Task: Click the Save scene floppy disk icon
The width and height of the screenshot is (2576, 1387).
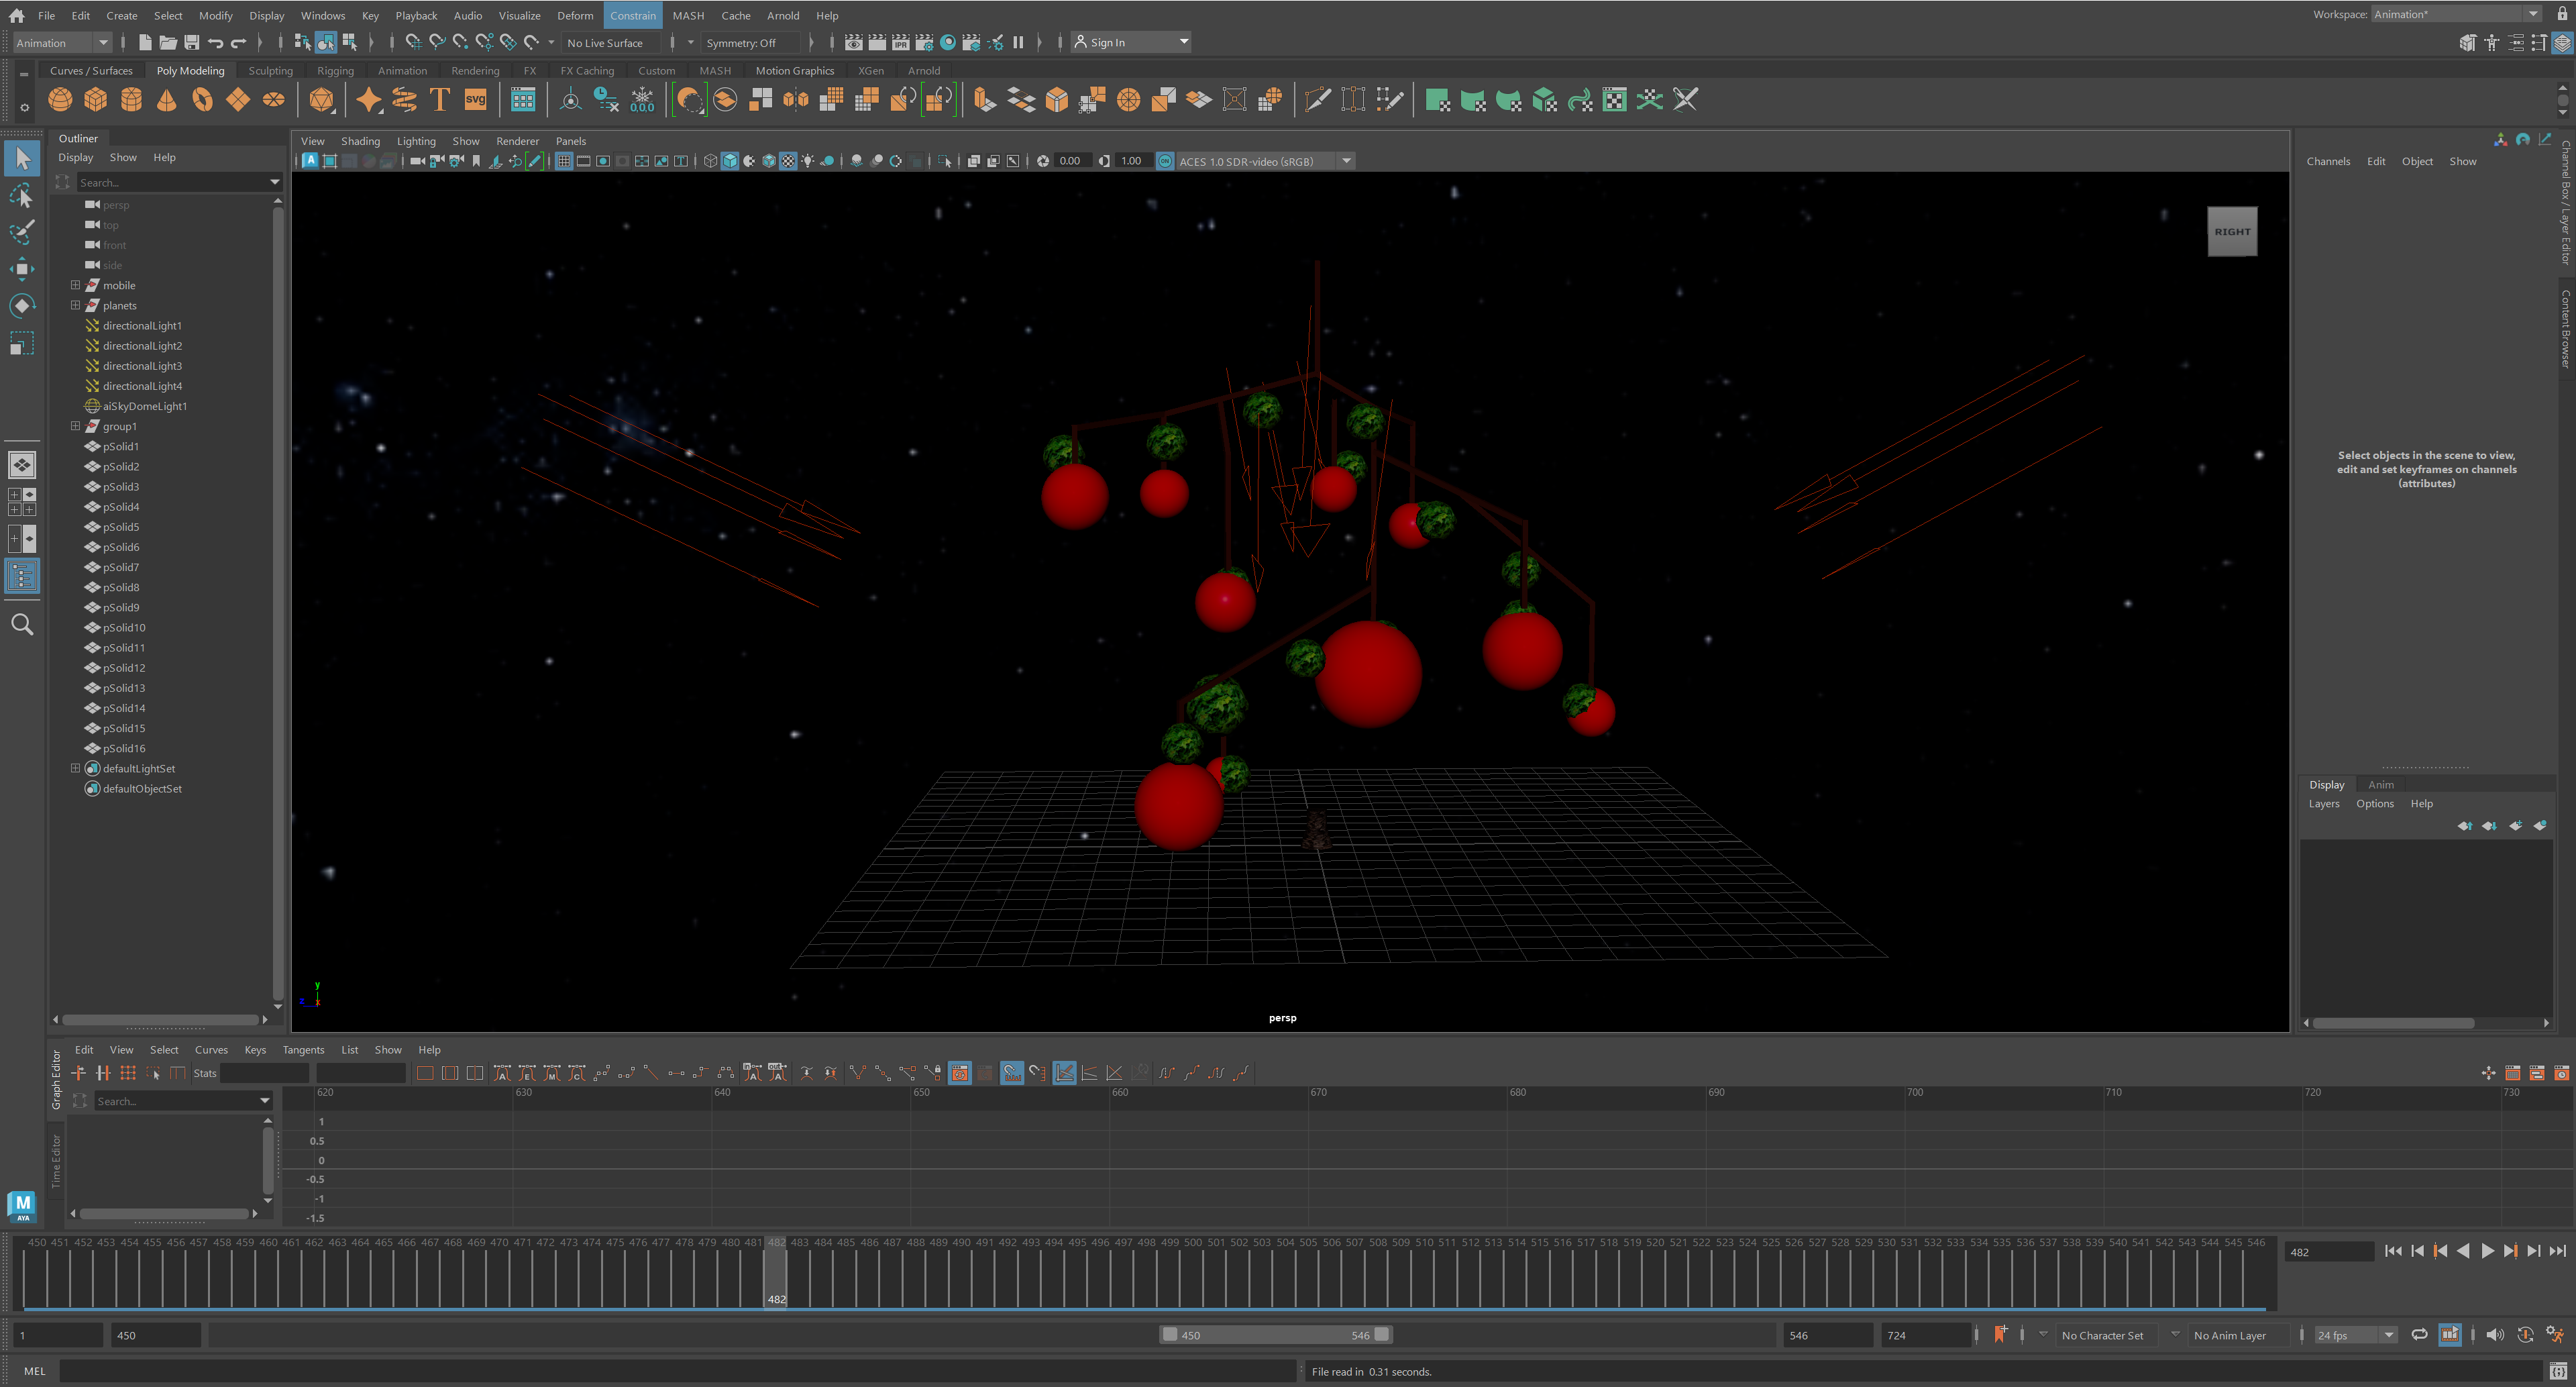Action: (x=192, y=43)
